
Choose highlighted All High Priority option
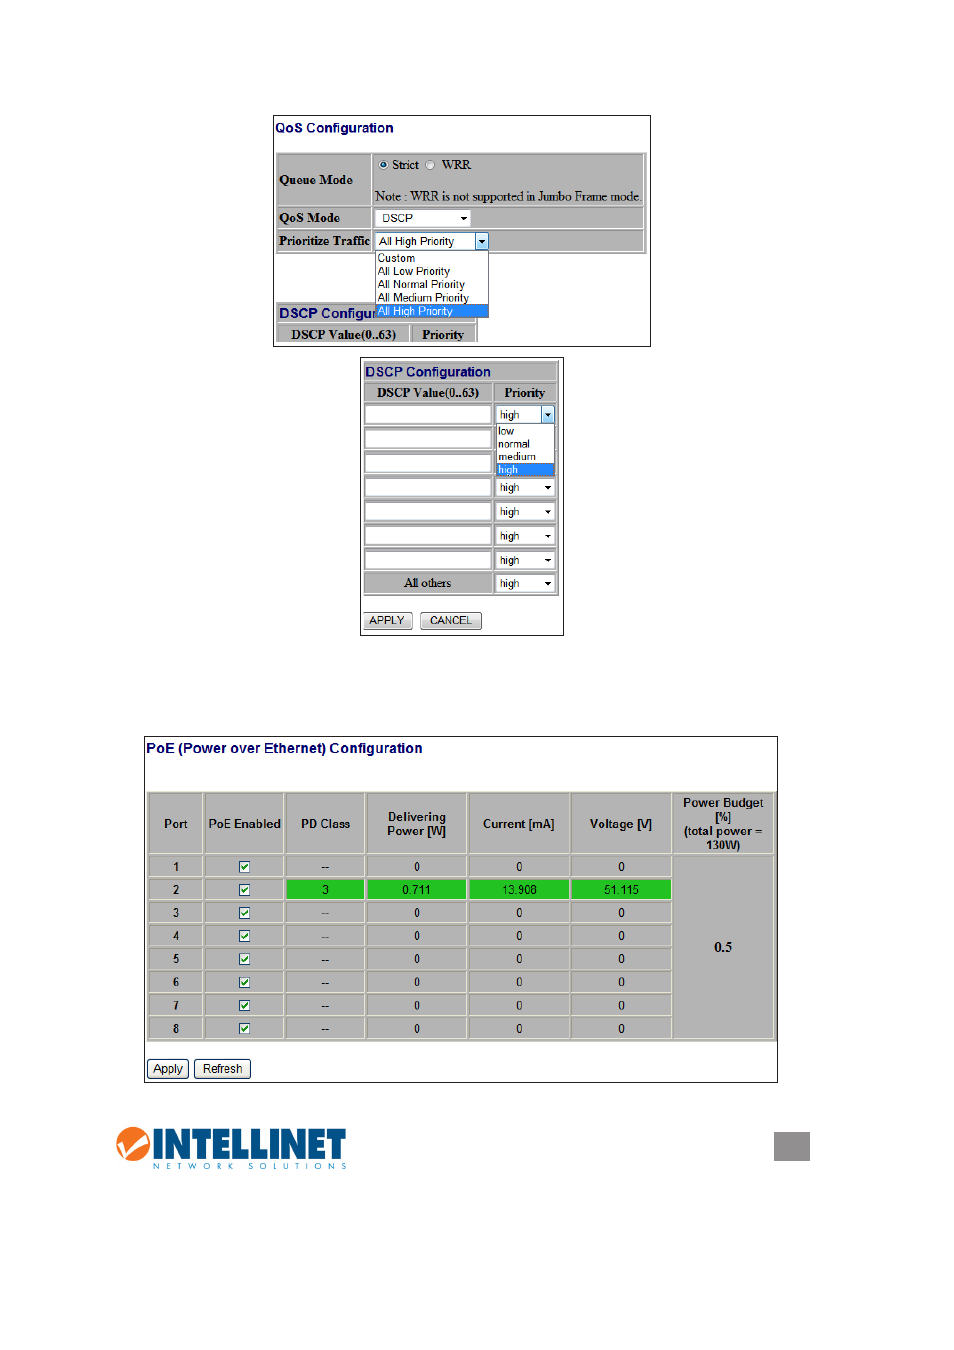pos(431,311)
